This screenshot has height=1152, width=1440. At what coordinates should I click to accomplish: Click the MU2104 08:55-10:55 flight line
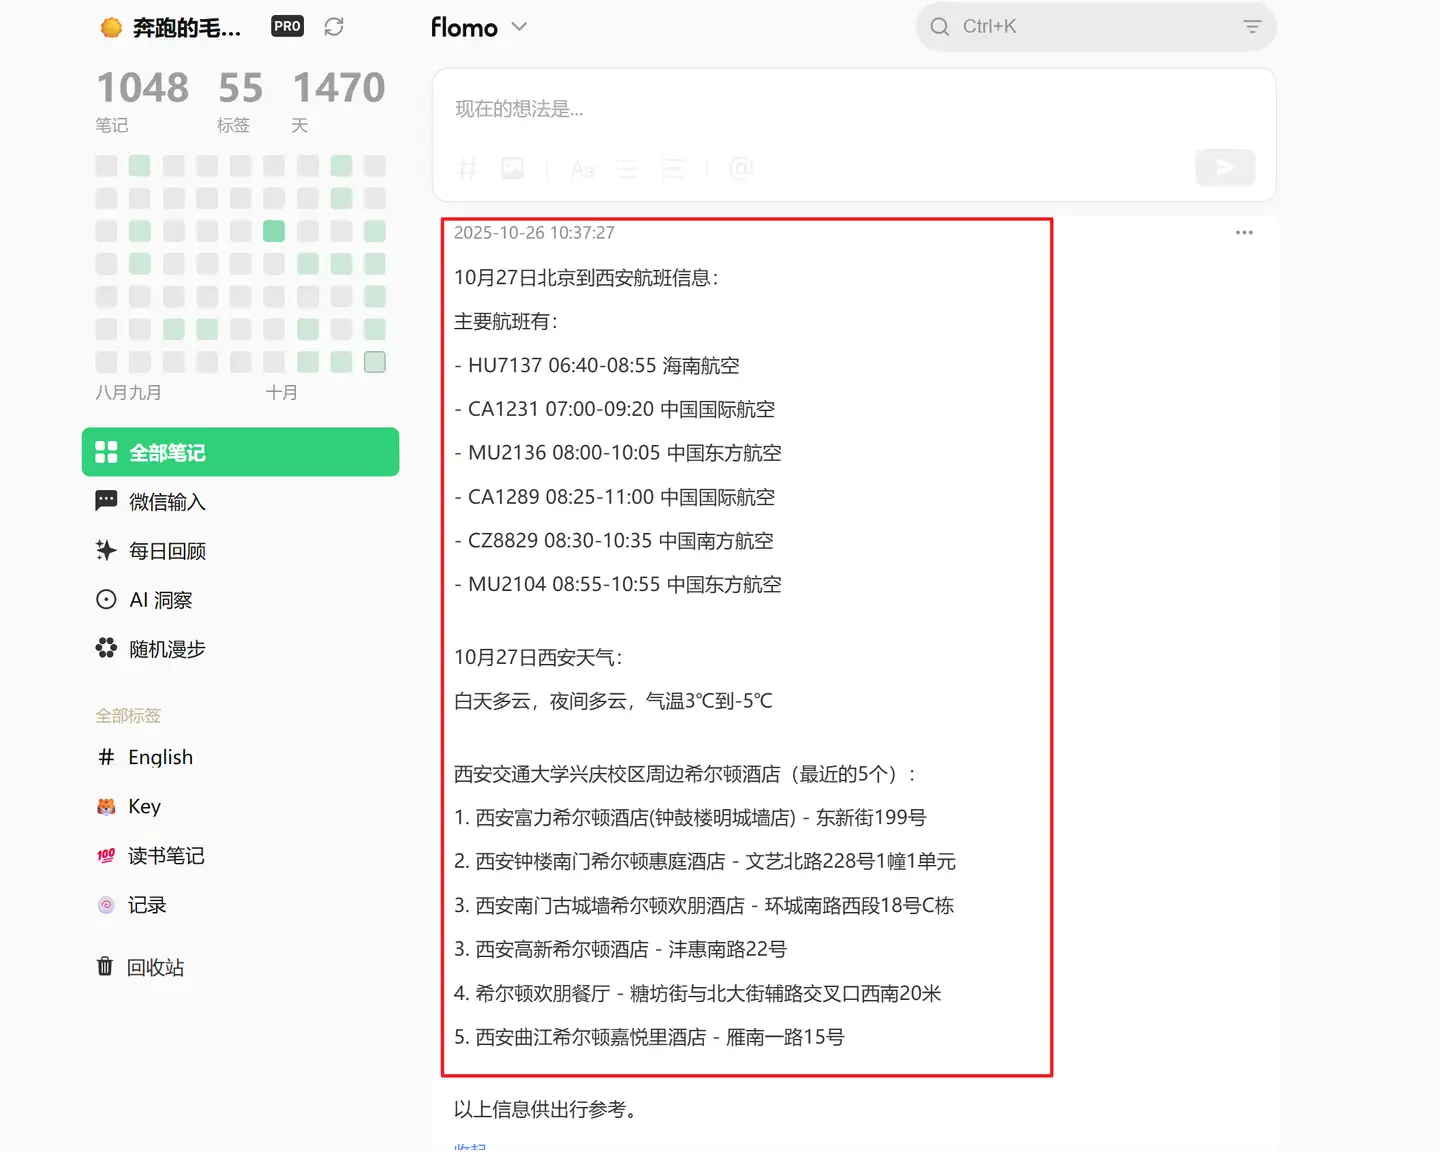pos(618,584)
